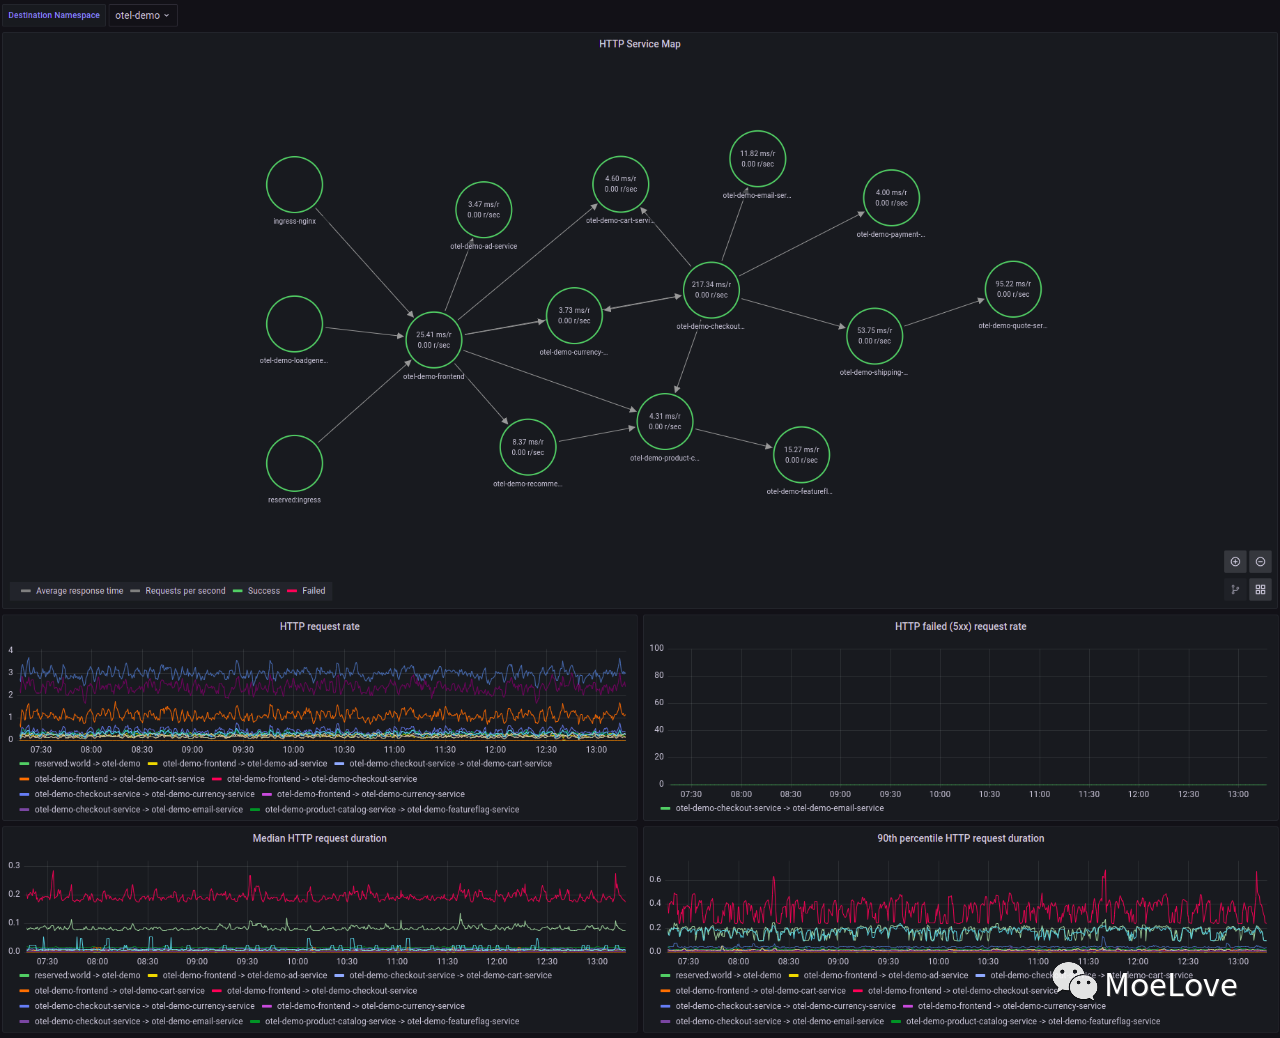Open the HTTP request rate panel title menu

pyautogui.click(x=319, y=627)
